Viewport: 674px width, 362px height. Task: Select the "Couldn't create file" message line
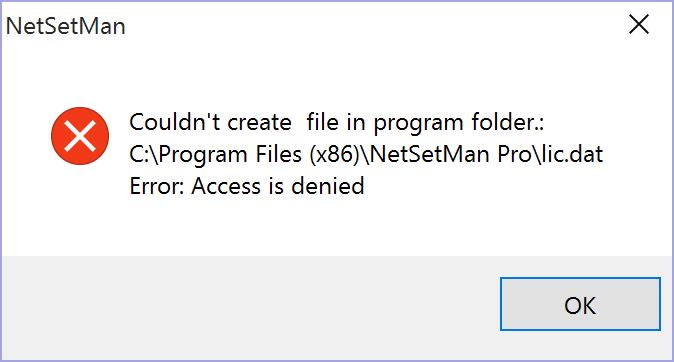(x=337, y=122)
